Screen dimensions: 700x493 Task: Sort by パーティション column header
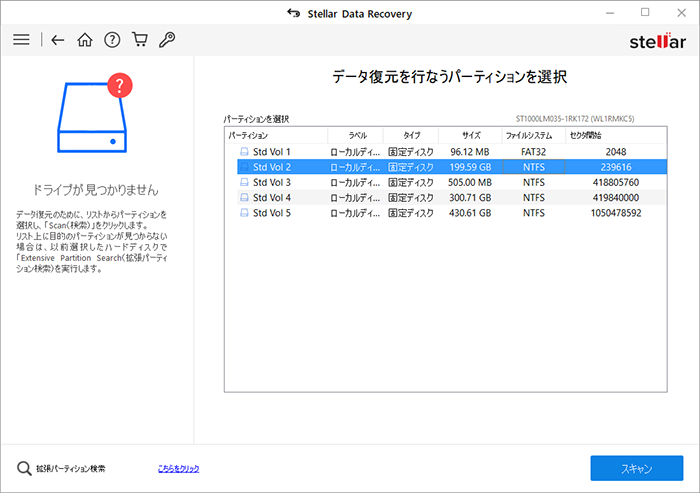[276, 135]
